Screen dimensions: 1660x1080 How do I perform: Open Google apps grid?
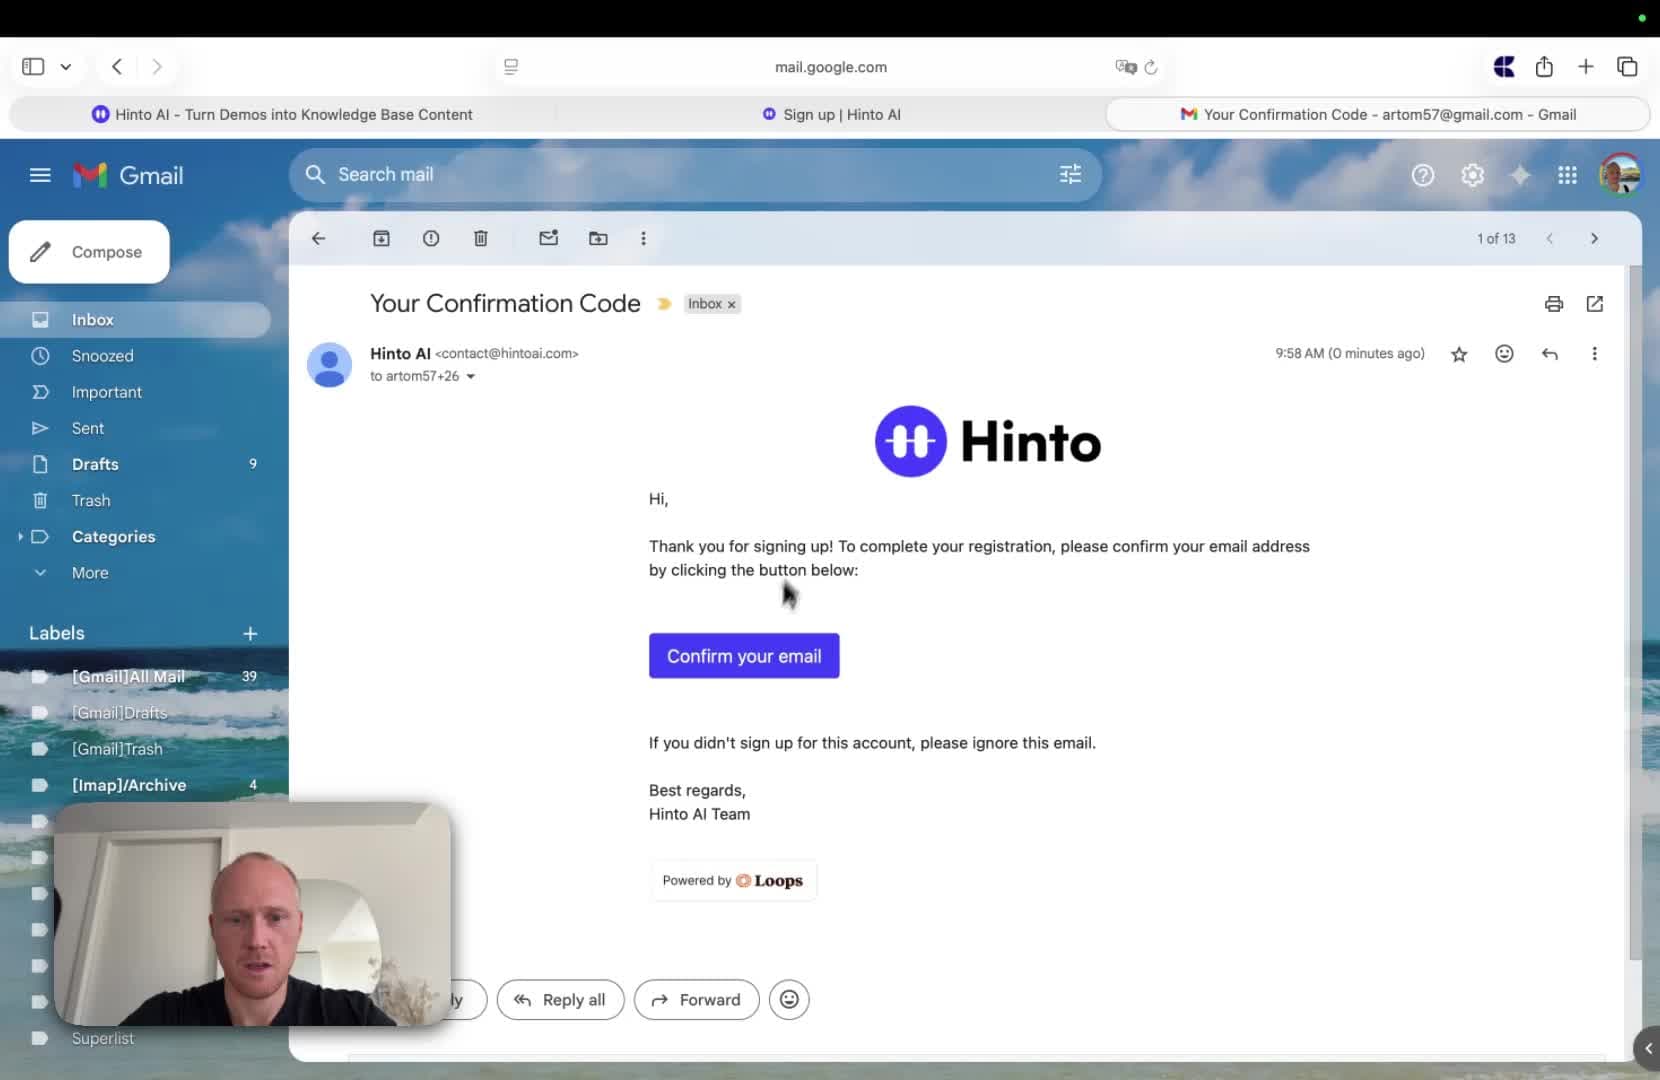tap(1567, 175)
